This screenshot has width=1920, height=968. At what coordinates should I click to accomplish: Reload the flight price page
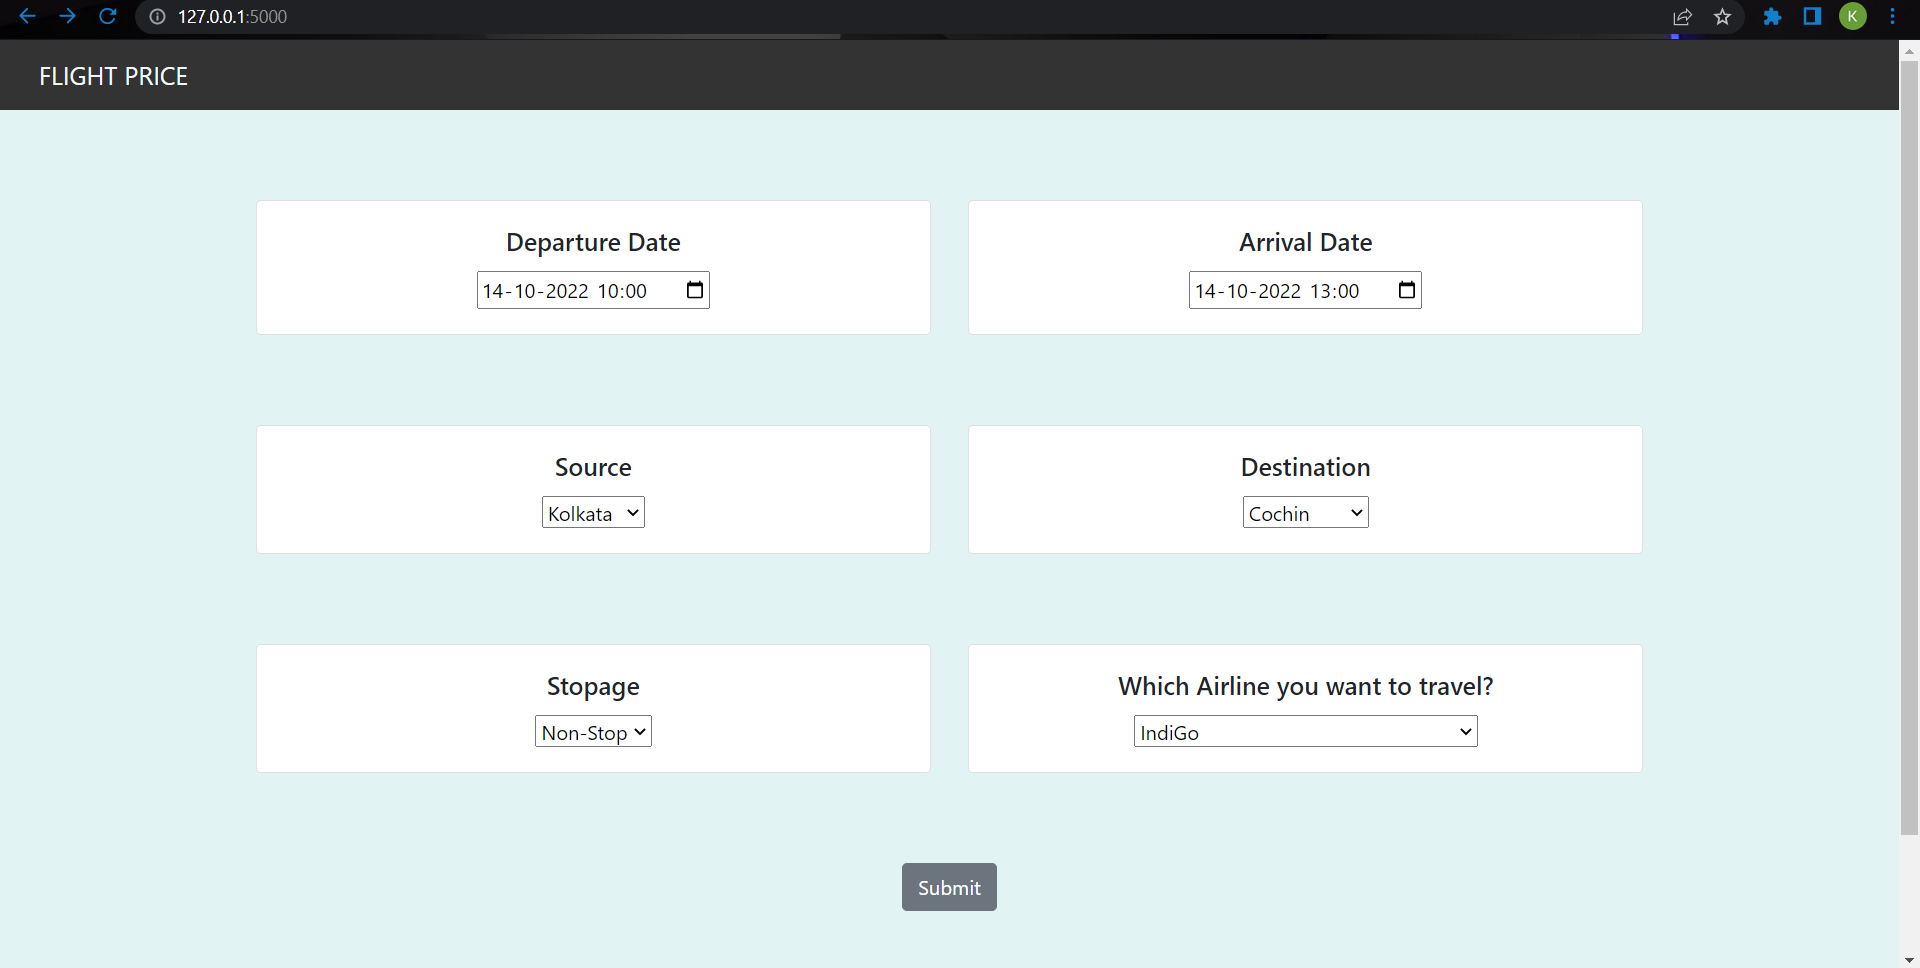coord(108,16)
